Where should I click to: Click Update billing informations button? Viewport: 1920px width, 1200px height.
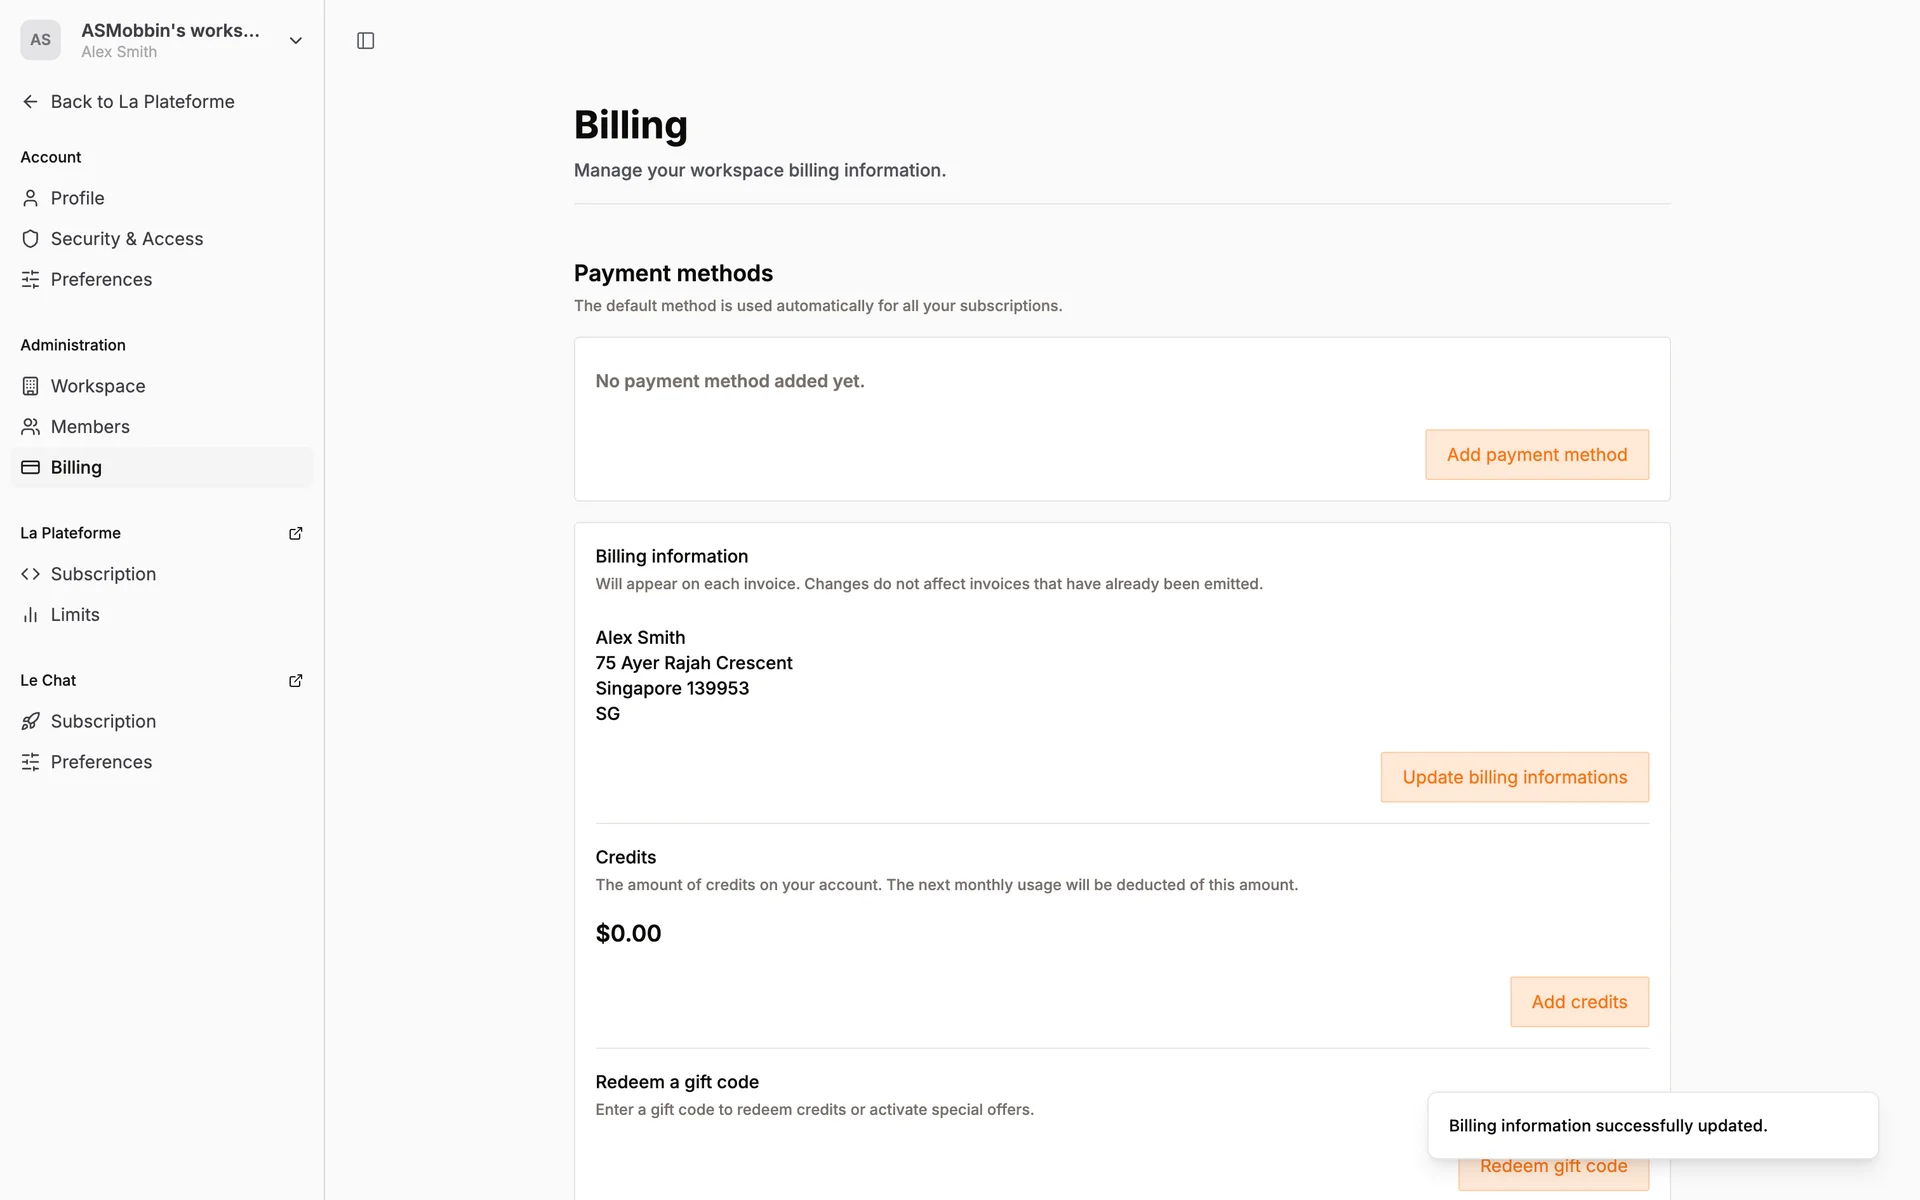pos(1514,777)
